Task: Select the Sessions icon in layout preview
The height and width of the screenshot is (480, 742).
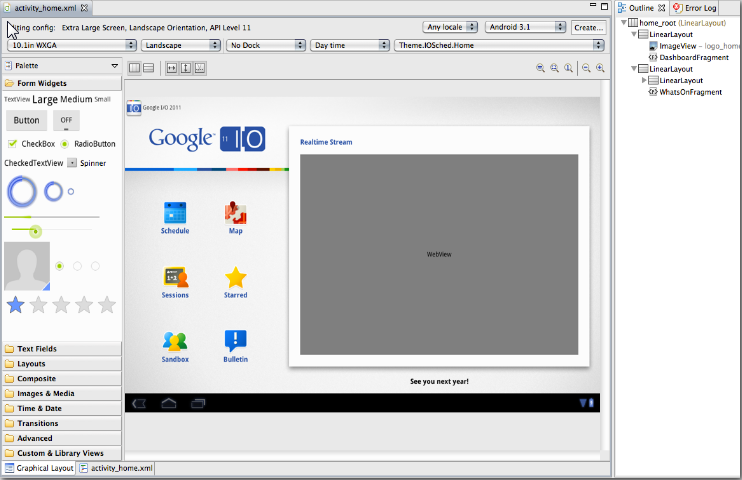Action: tap(175, 277)
